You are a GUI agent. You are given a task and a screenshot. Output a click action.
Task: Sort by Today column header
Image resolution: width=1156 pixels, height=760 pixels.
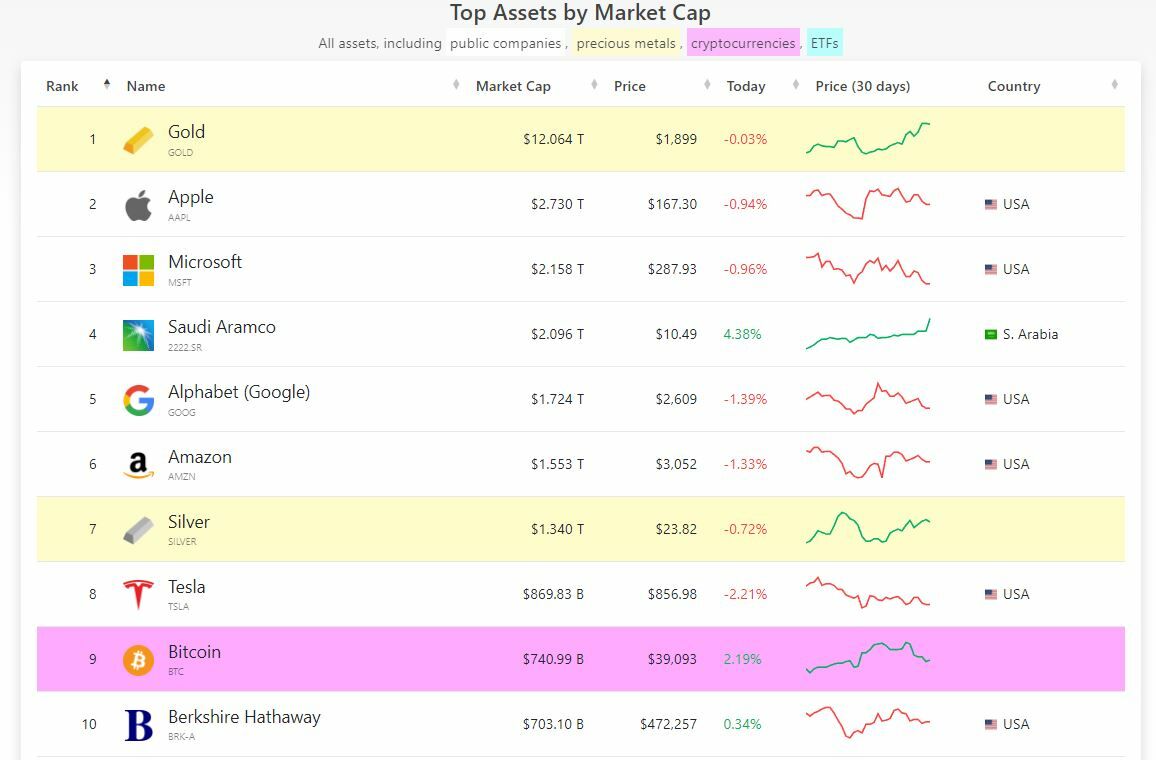[x=746, y=86]
